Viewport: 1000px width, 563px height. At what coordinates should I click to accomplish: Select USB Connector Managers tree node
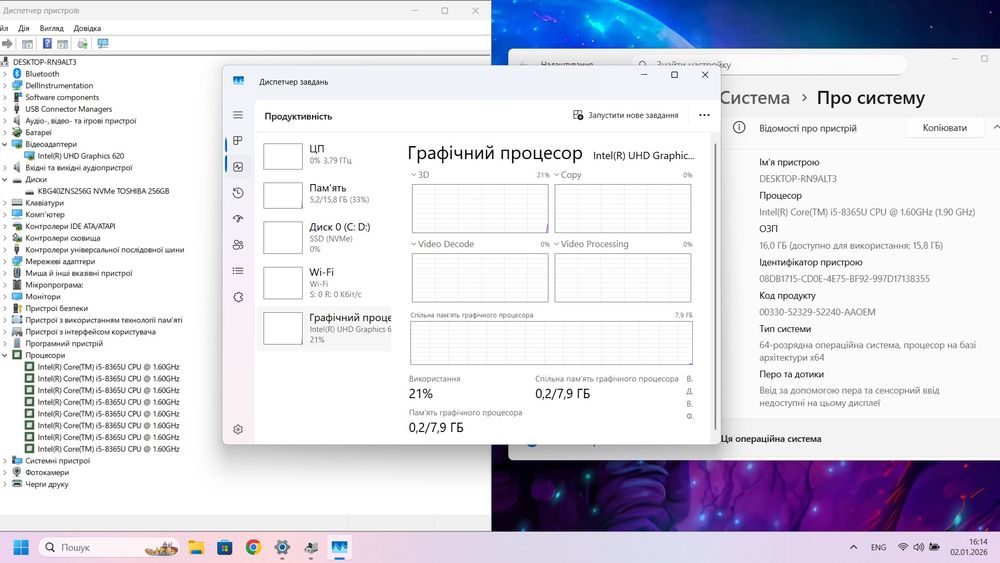[68, 109]
